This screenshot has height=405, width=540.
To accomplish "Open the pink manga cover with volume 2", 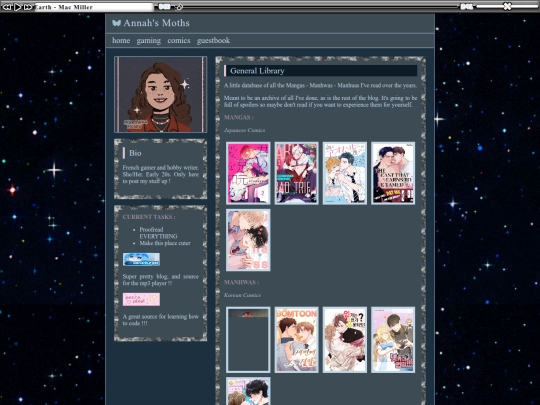I will [248, 173].
